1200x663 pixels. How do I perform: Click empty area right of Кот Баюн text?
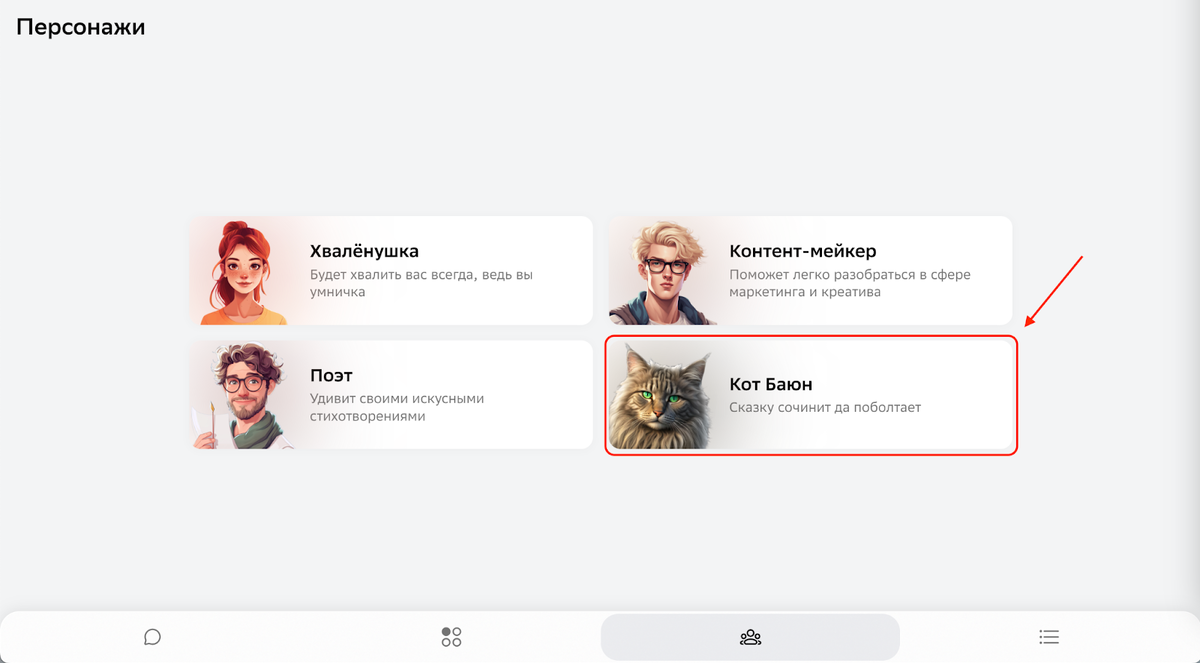point(965,396)
